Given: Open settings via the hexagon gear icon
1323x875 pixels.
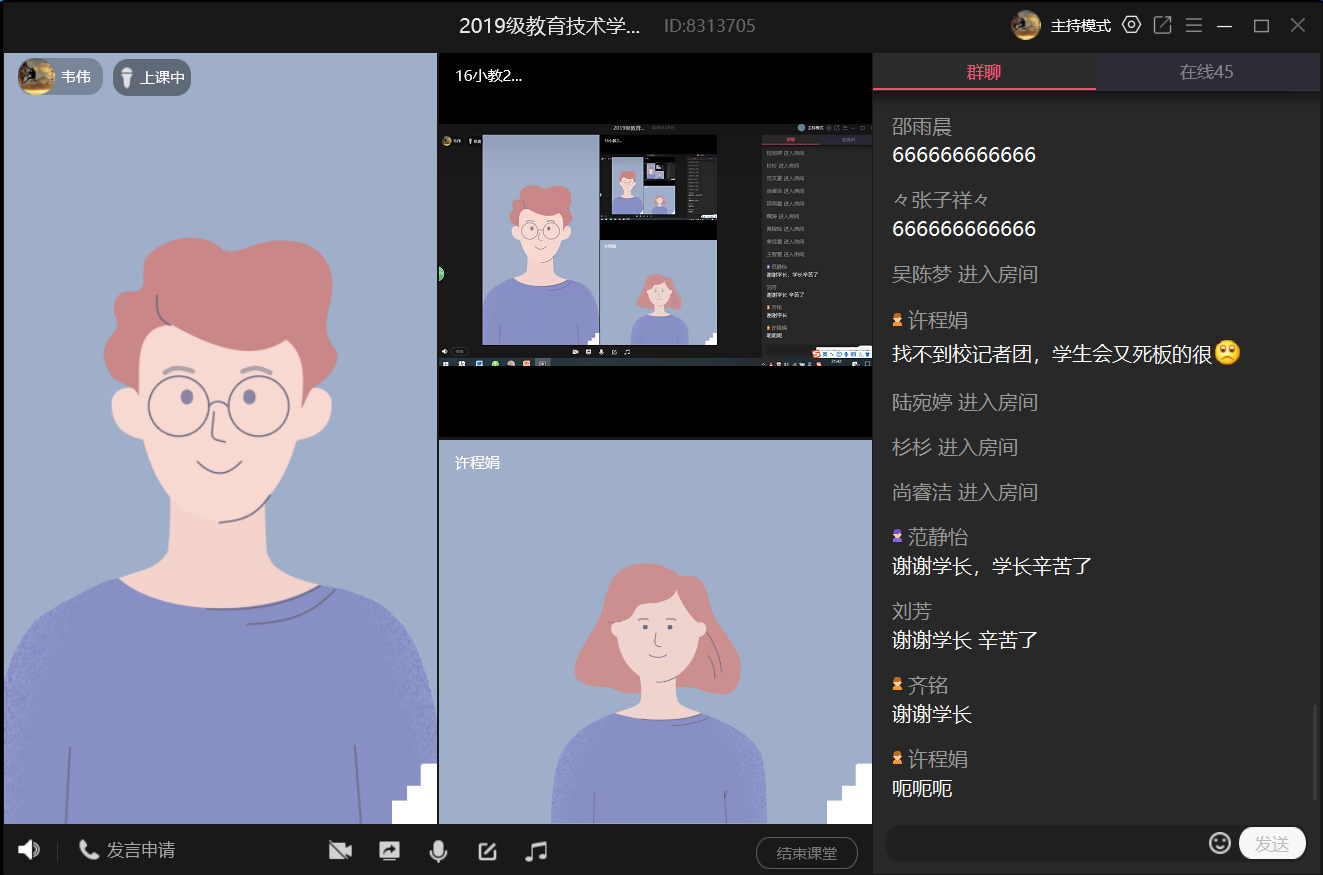Looking at the screenshot, I should pyautogui.click(x=1131, y=25).
